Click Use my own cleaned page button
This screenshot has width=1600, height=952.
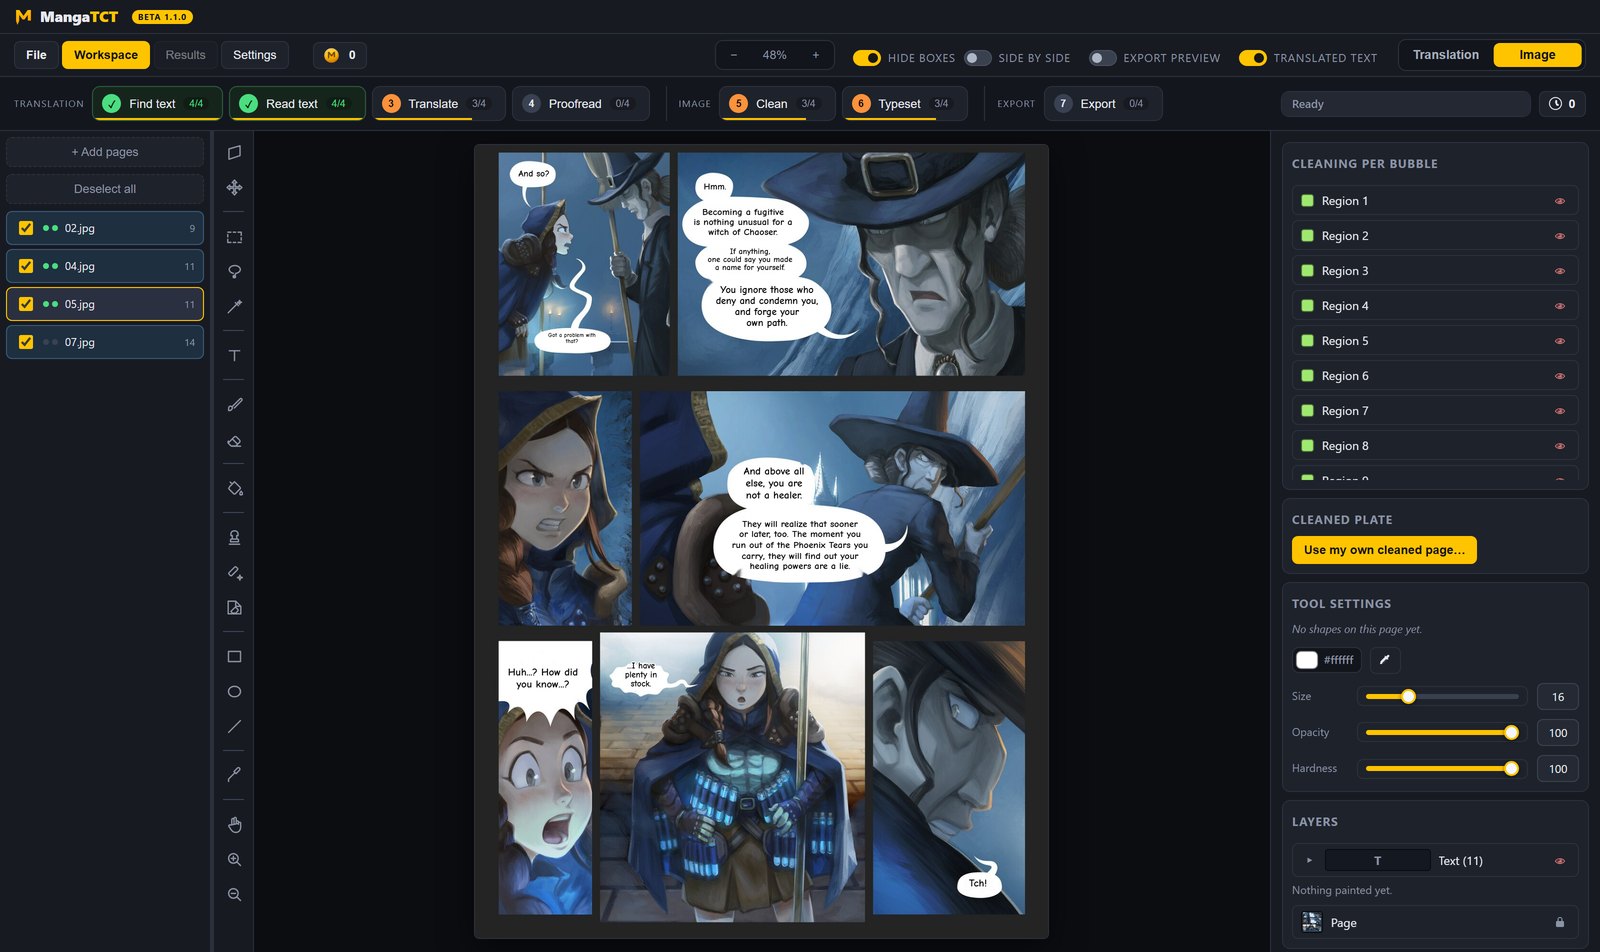click(1384, 550)
